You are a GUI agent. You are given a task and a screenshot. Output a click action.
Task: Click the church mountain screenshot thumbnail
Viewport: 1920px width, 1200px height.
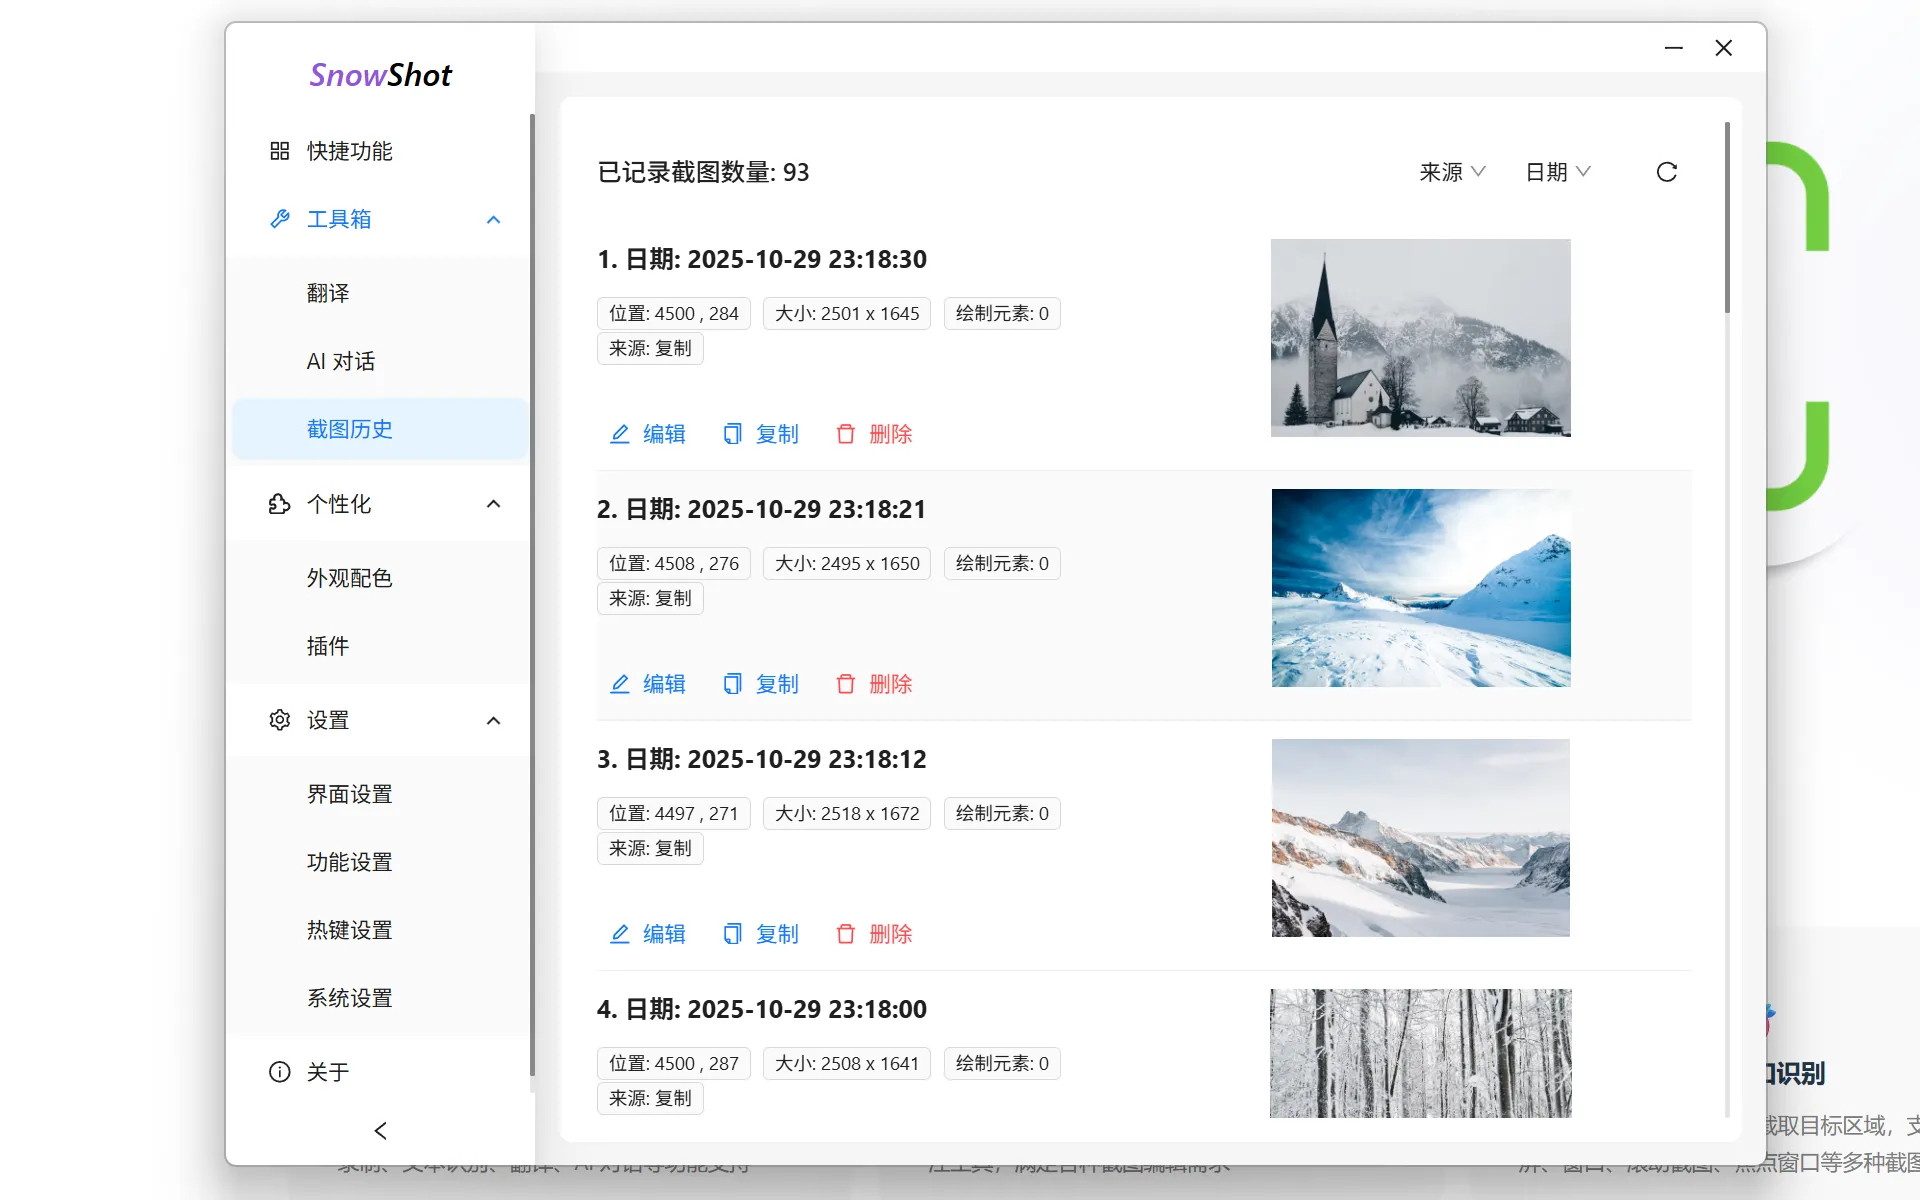tap(1420, 337)
